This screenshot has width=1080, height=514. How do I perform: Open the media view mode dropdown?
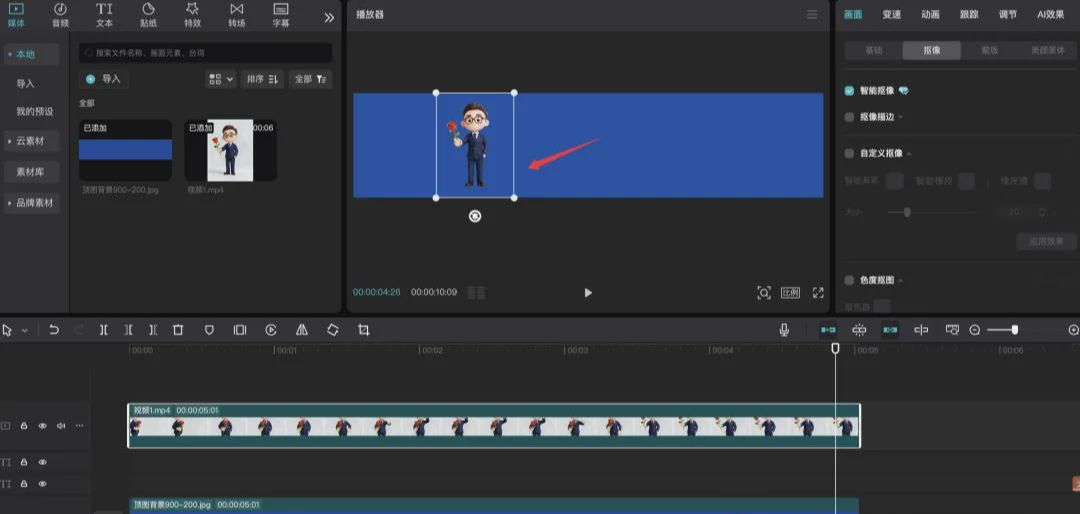[221, 79]
